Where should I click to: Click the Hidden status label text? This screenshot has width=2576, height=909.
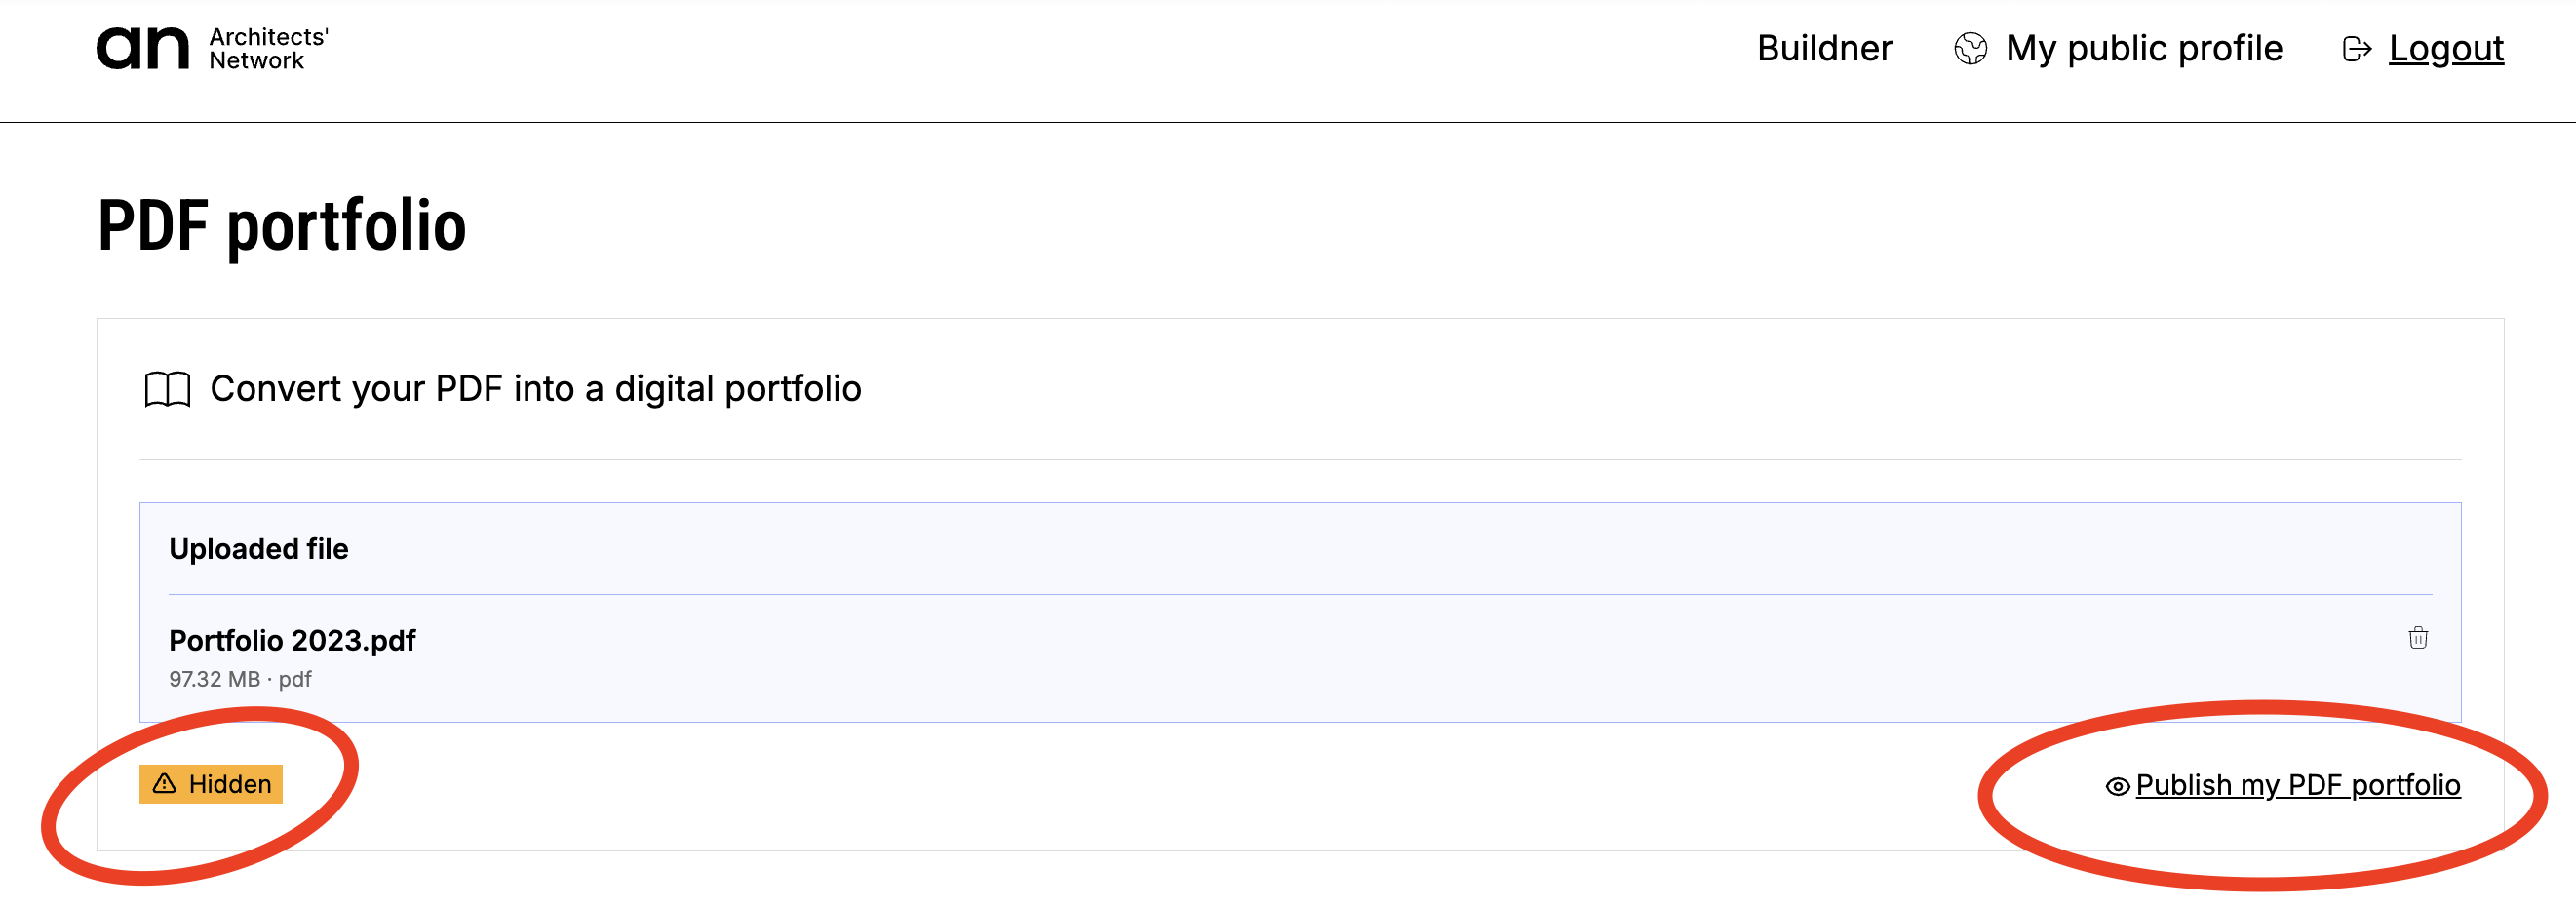coord(230,784)
